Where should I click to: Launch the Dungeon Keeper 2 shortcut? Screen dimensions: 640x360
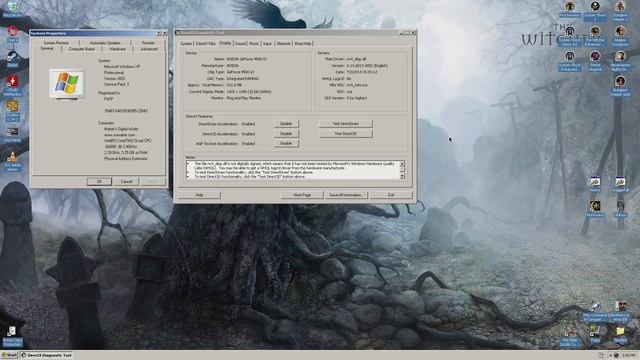620,10
